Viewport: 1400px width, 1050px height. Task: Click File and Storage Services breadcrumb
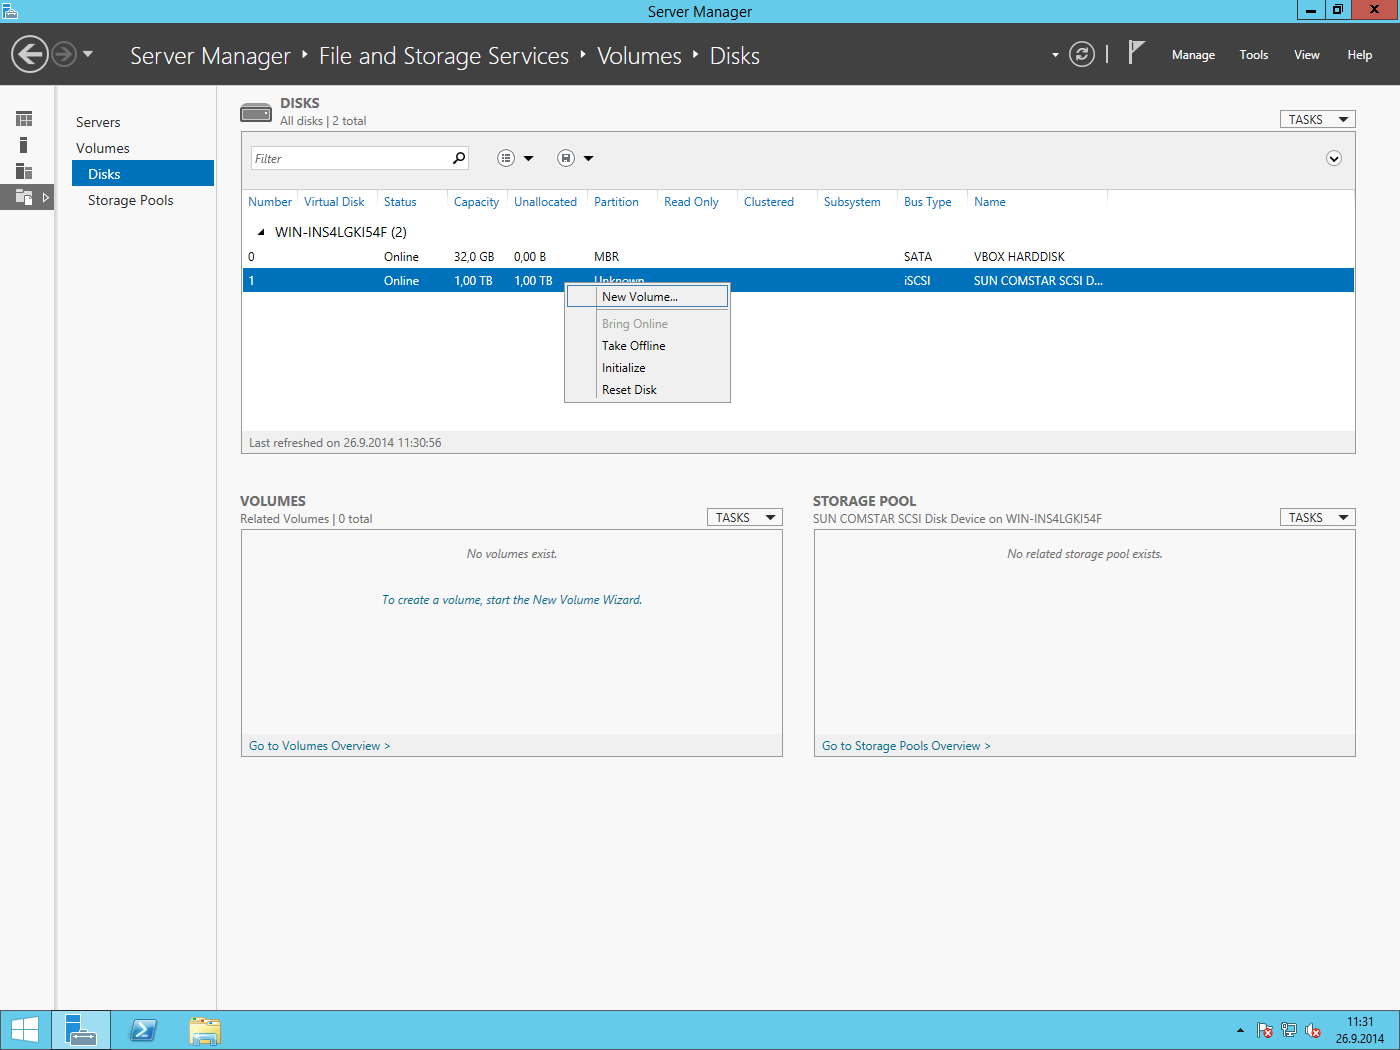tap(444, 56)
